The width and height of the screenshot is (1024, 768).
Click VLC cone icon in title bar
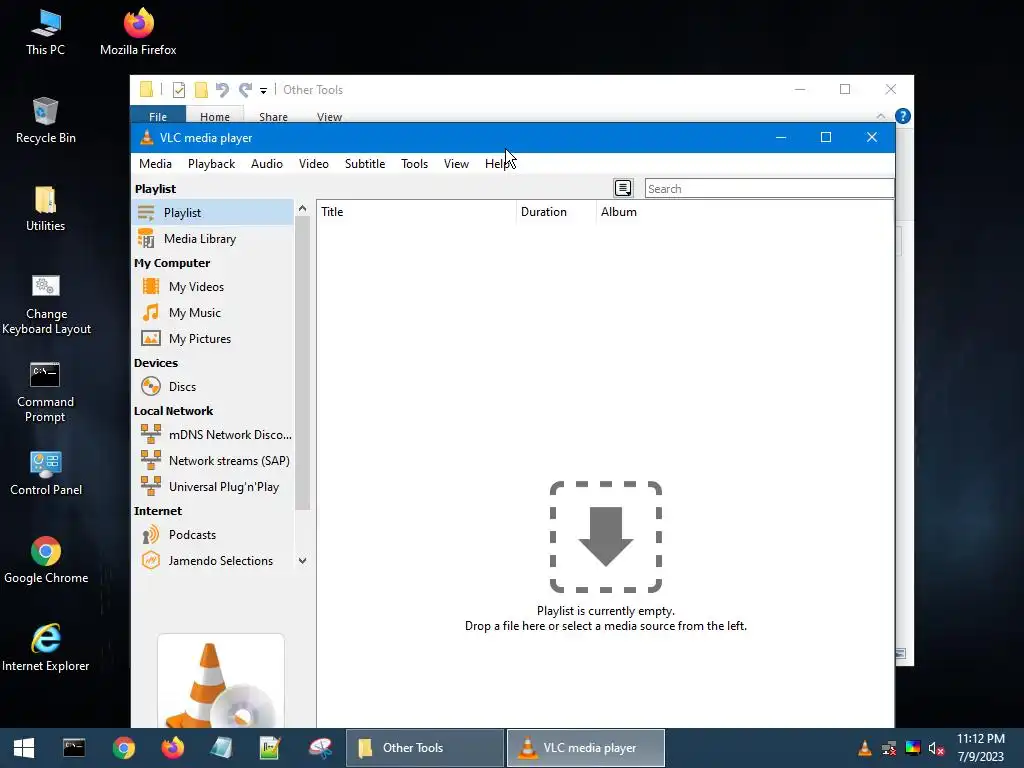click(147, 138)
